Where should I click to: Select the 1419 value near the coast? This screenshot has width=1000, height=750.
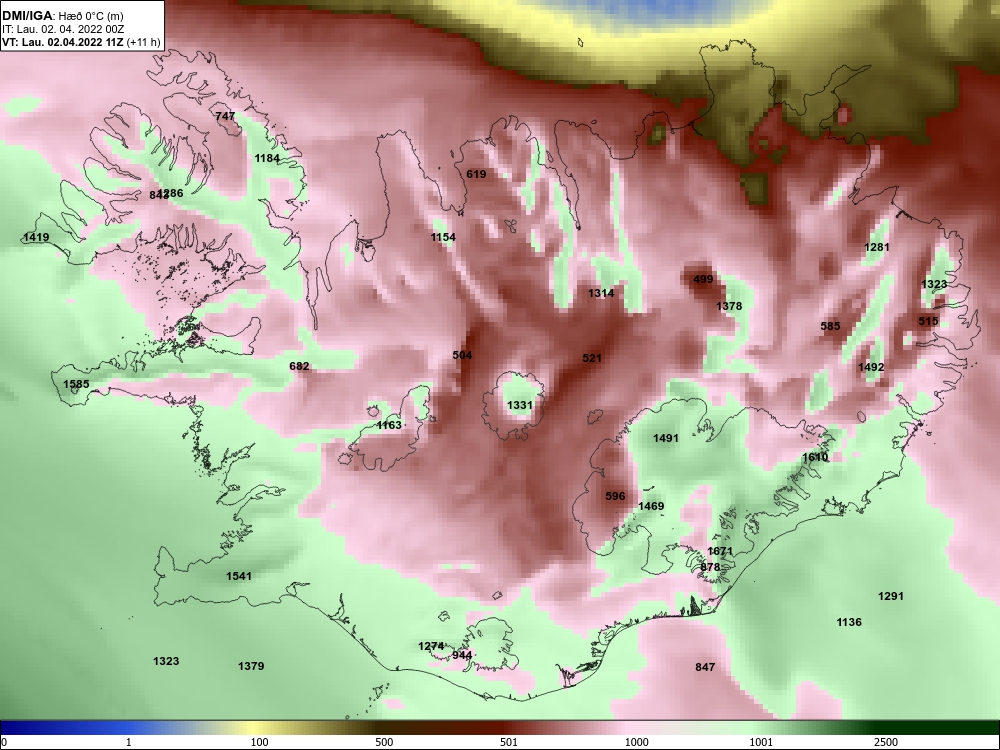click(36, 237)
